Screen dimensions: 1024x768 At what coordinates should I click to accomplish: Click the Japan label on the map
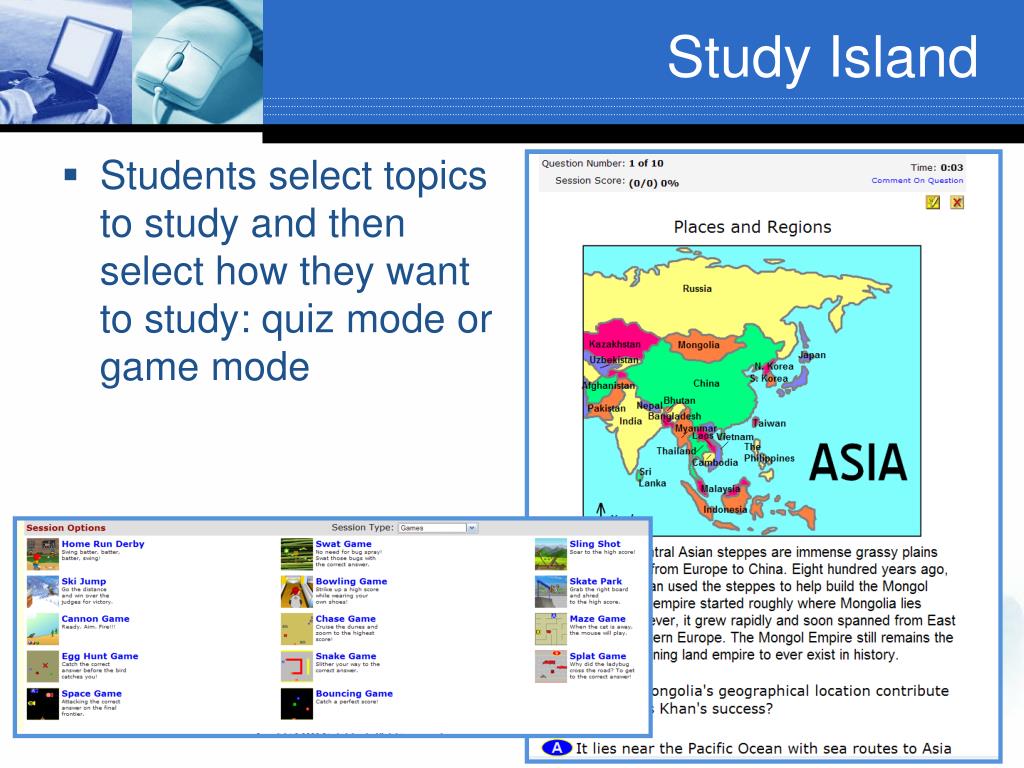[812, 355]
